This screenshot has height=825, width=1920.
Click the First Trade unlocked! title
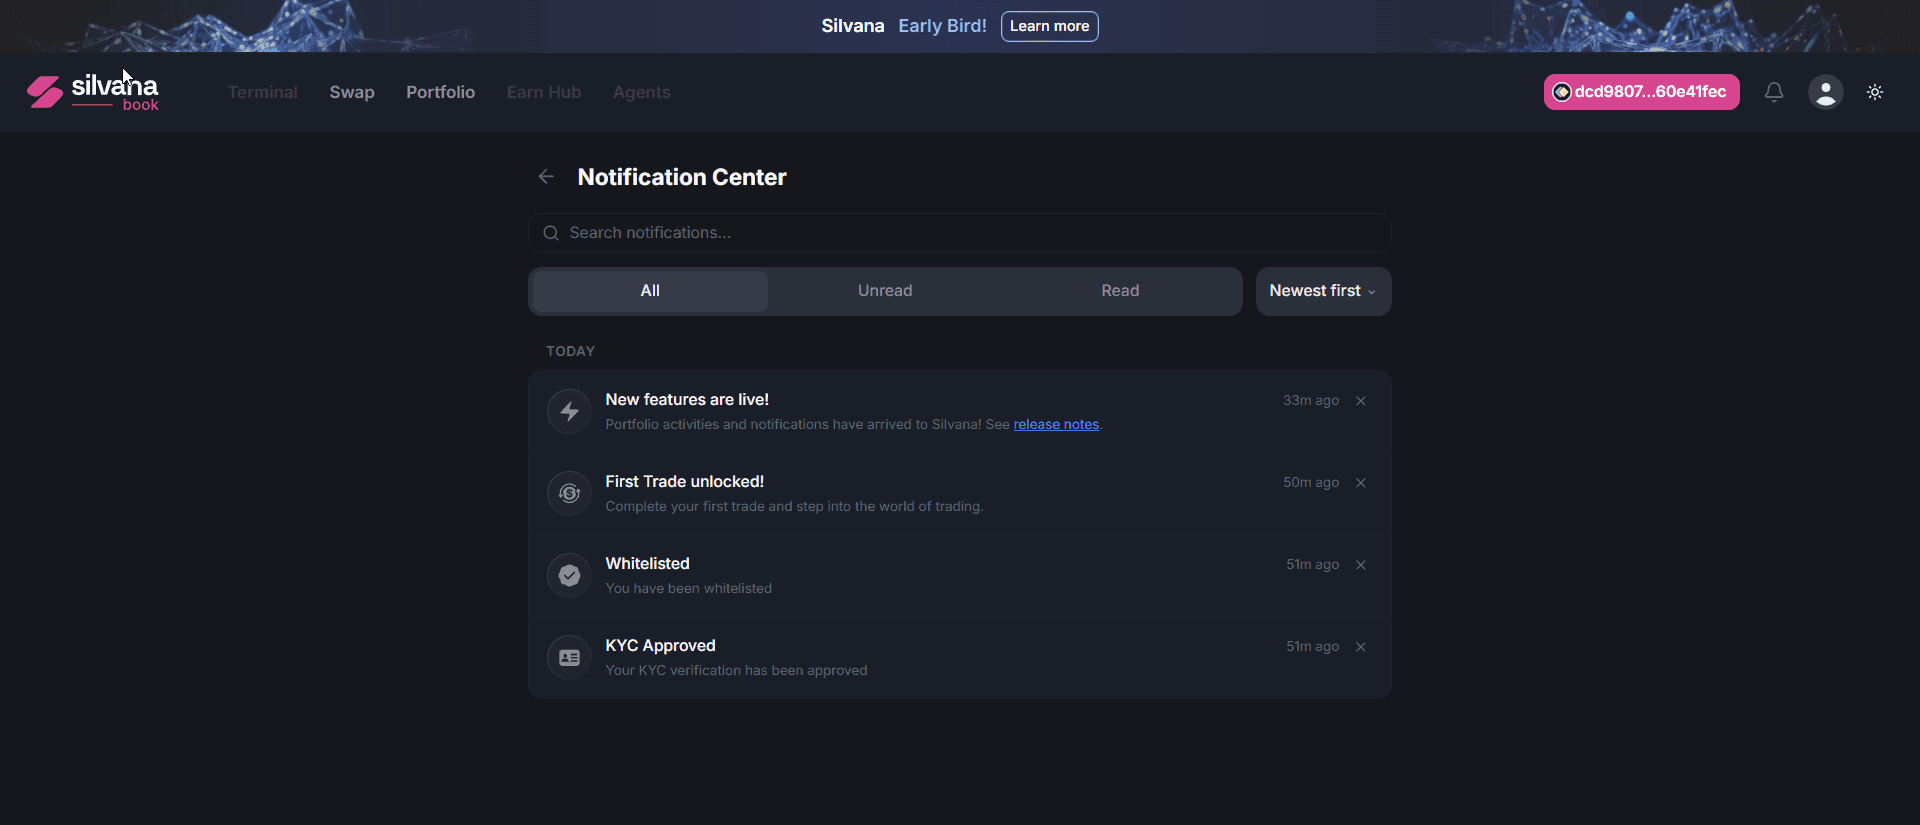[x=685, y=482]
